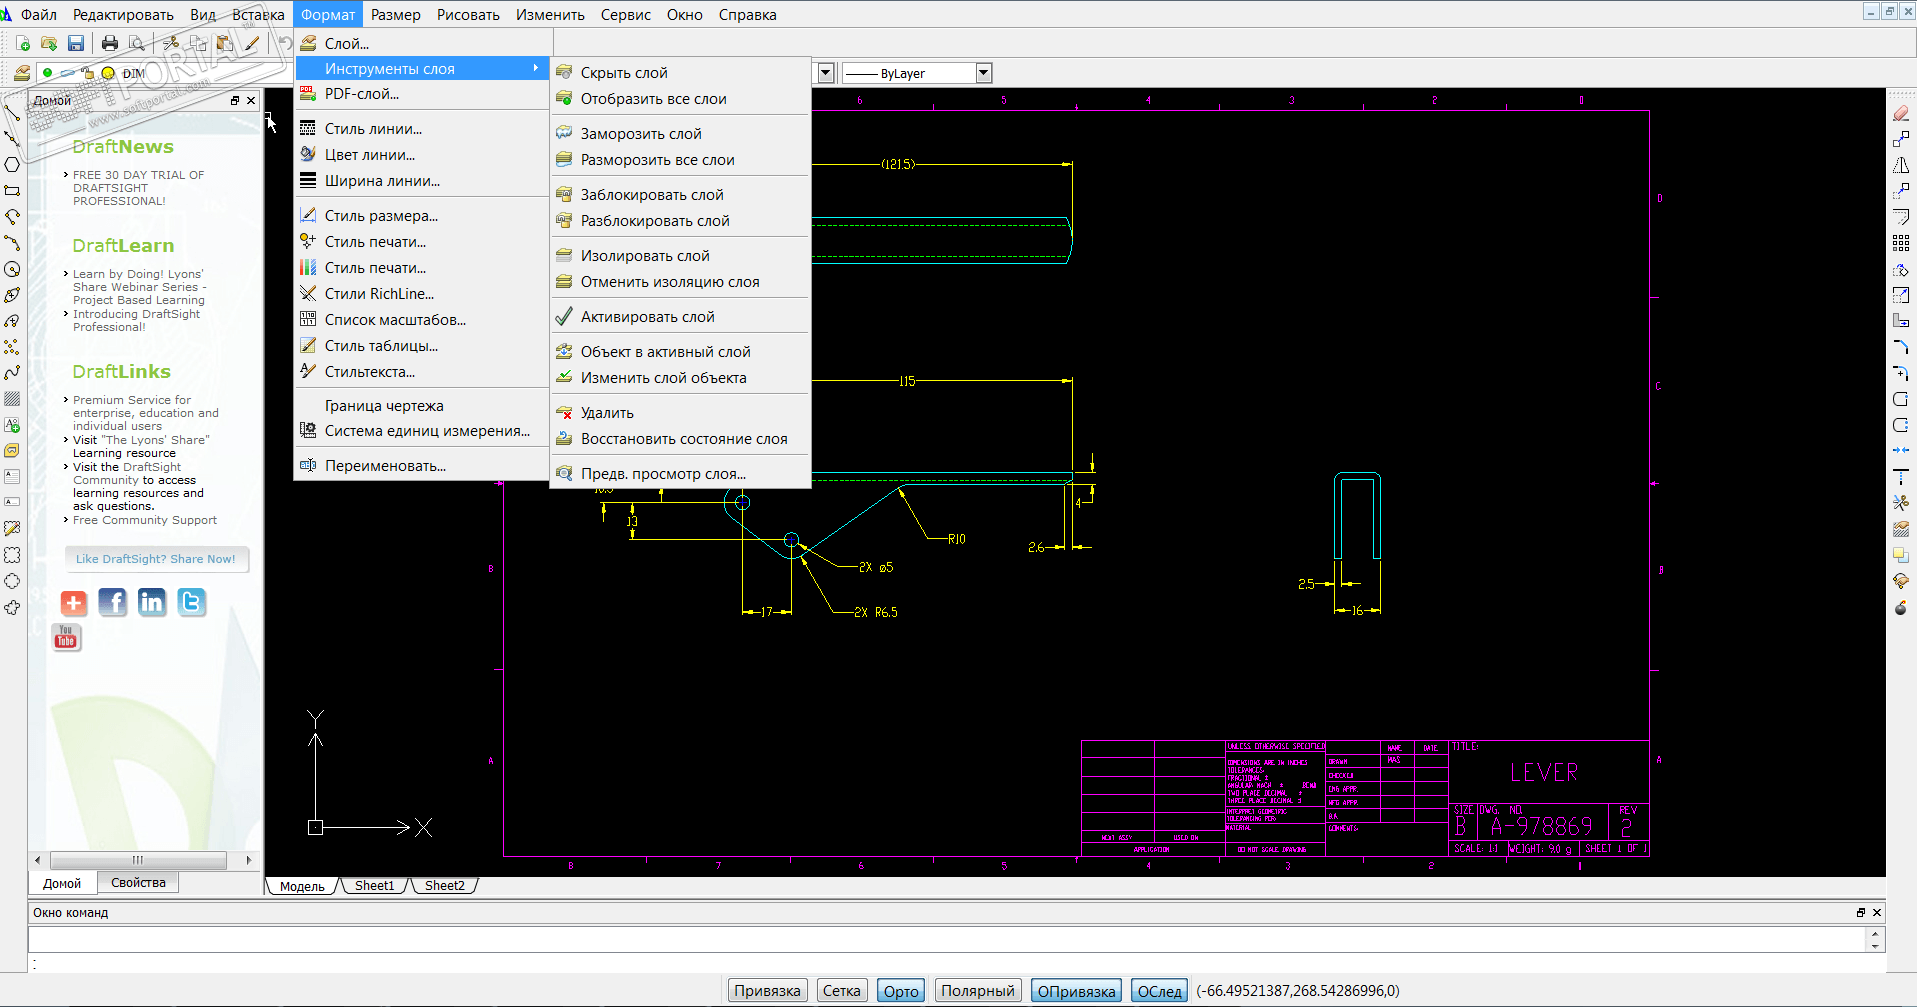
Task: Select the Line tool in the left toolbar
Action: click(12, 112)
